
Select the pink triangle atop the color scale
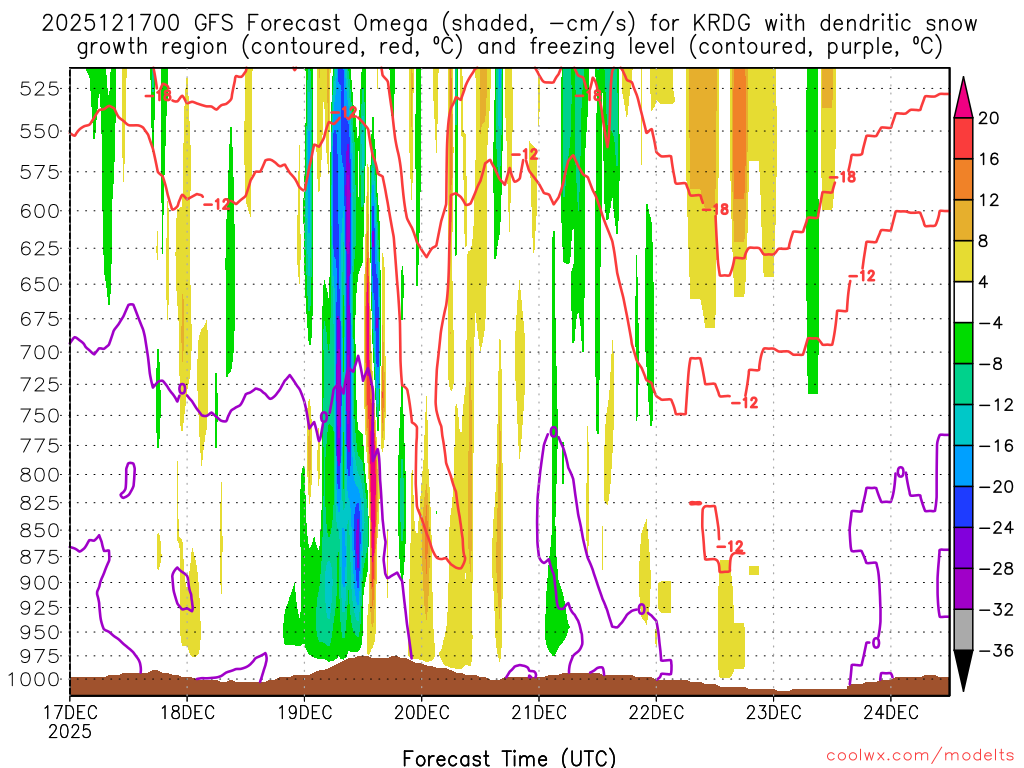click(964, 96)
